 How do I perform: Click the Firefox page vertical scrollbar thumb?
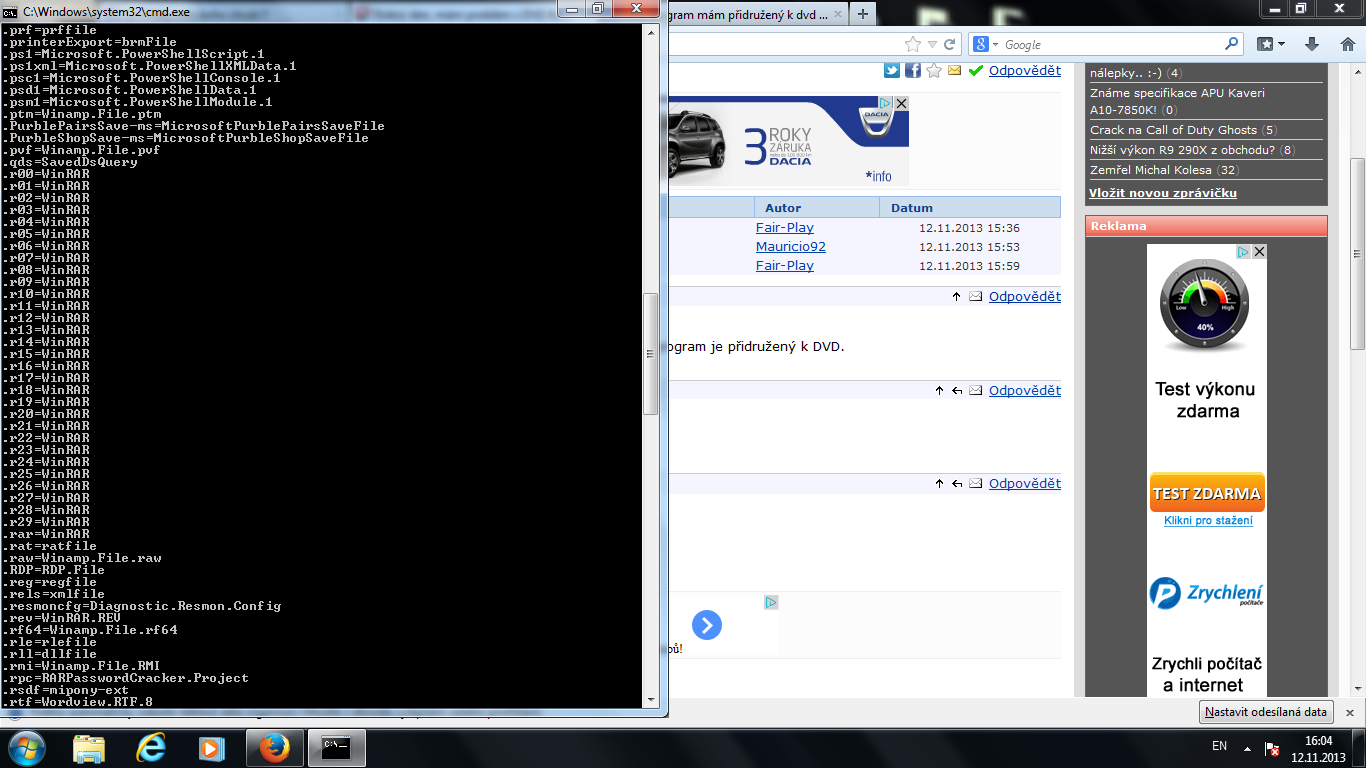click(x=1357, y=254)
